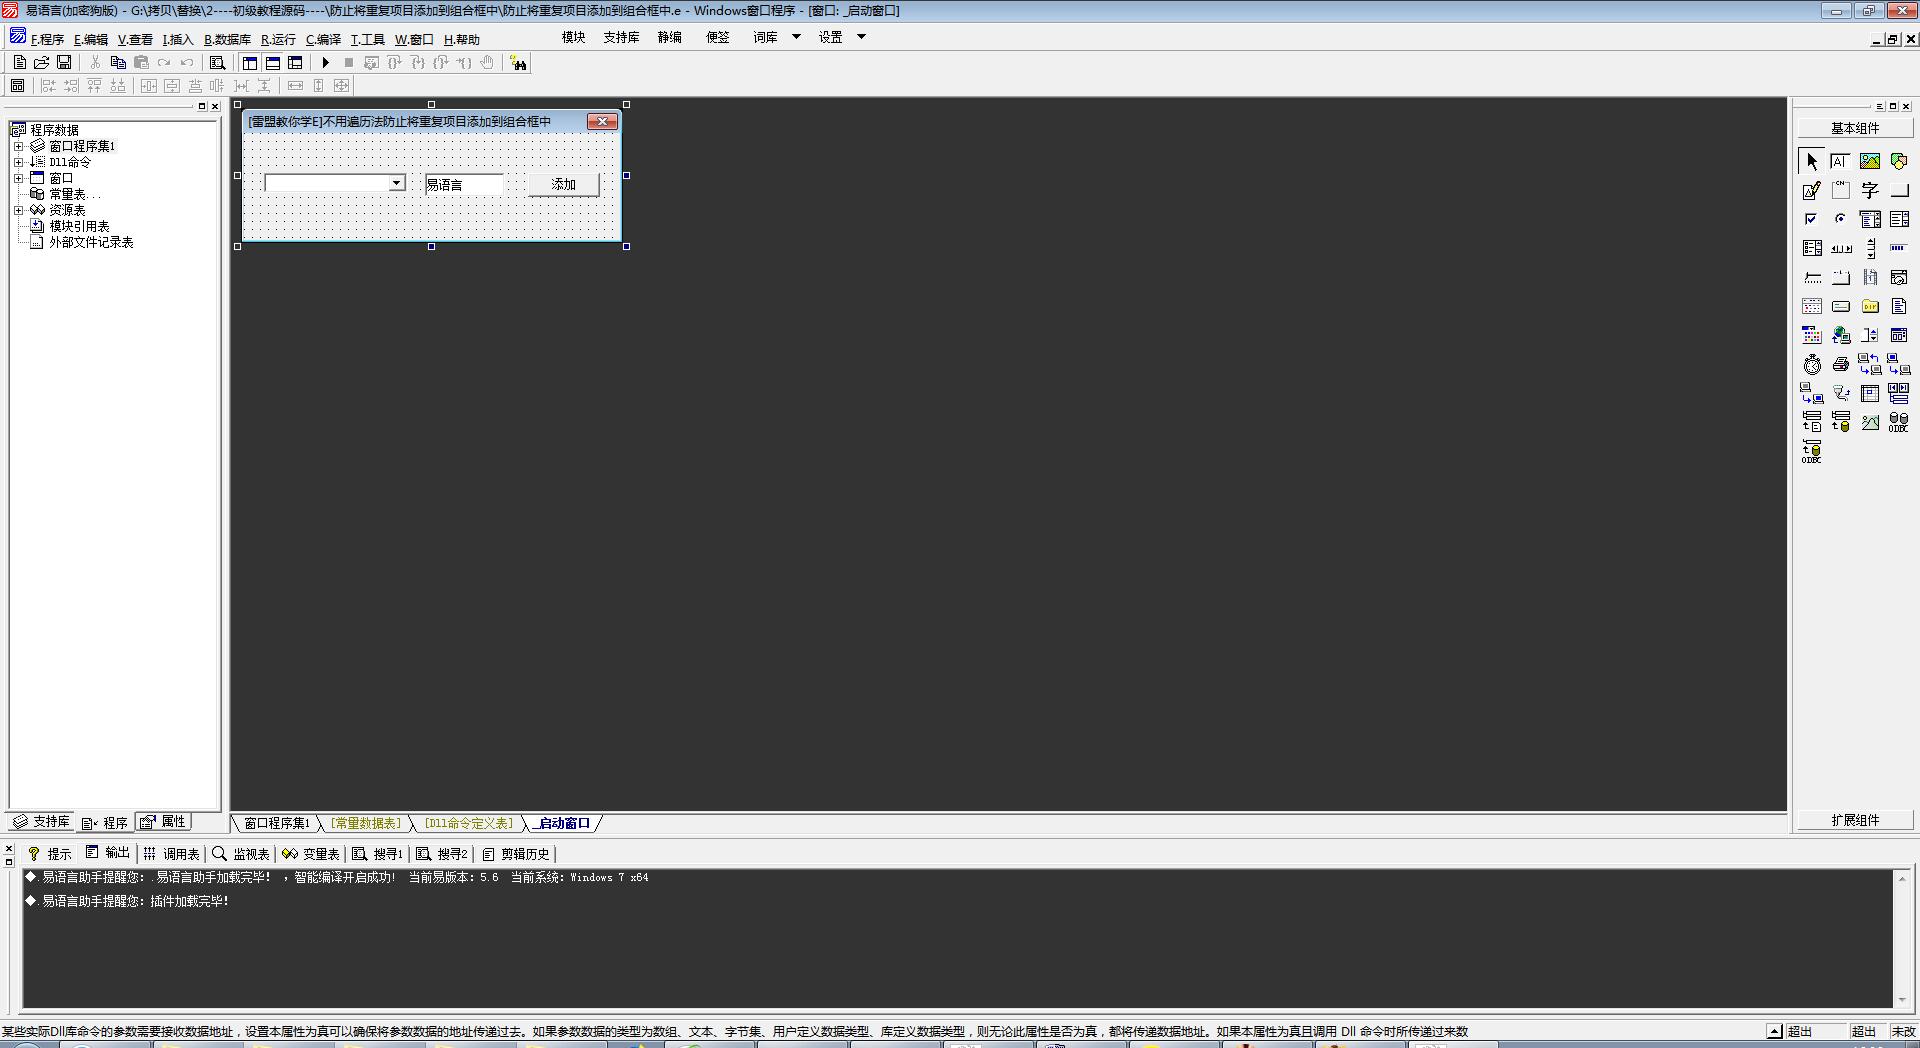The image size is (1920, 1048).
Task: Open the C.编译 menu
Action: point(323,39)
